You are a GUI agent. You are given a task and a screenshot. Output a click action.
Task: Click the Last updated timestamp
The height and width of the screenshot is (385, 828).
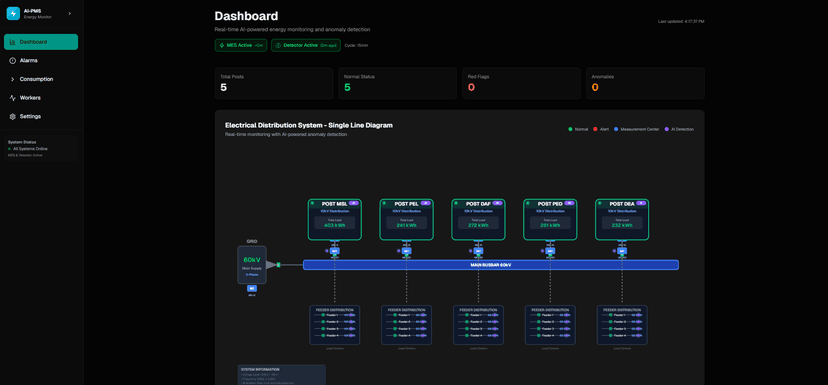click(x=681, y=22)
